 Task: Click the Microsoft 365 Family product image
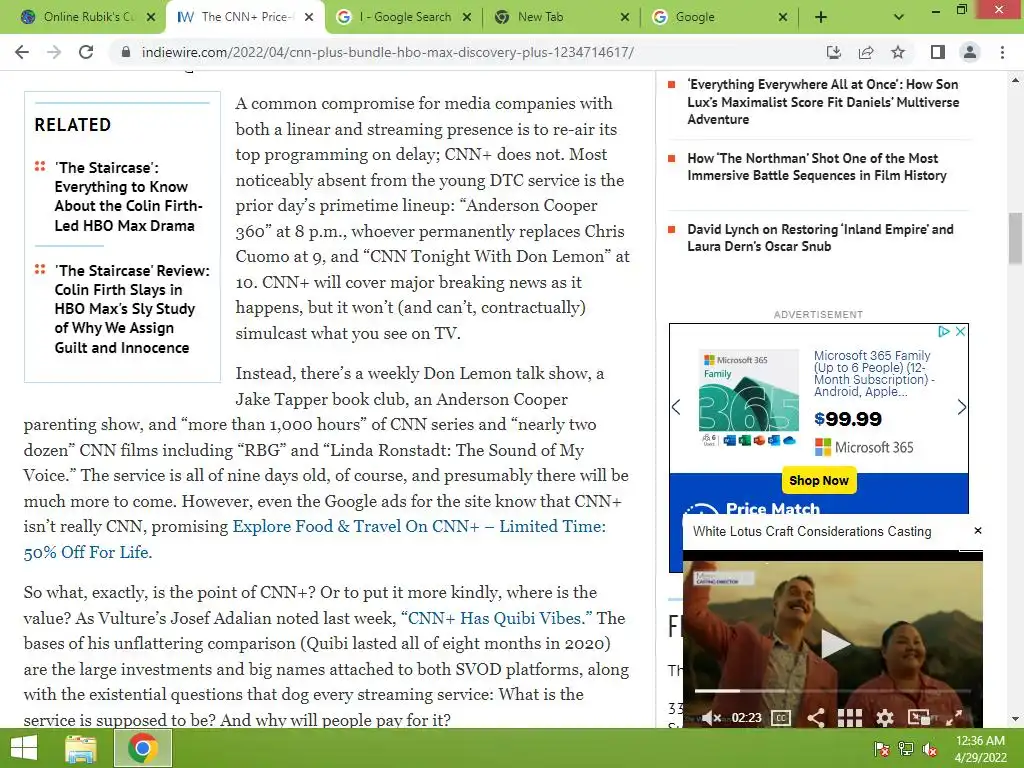pos(748,398)
